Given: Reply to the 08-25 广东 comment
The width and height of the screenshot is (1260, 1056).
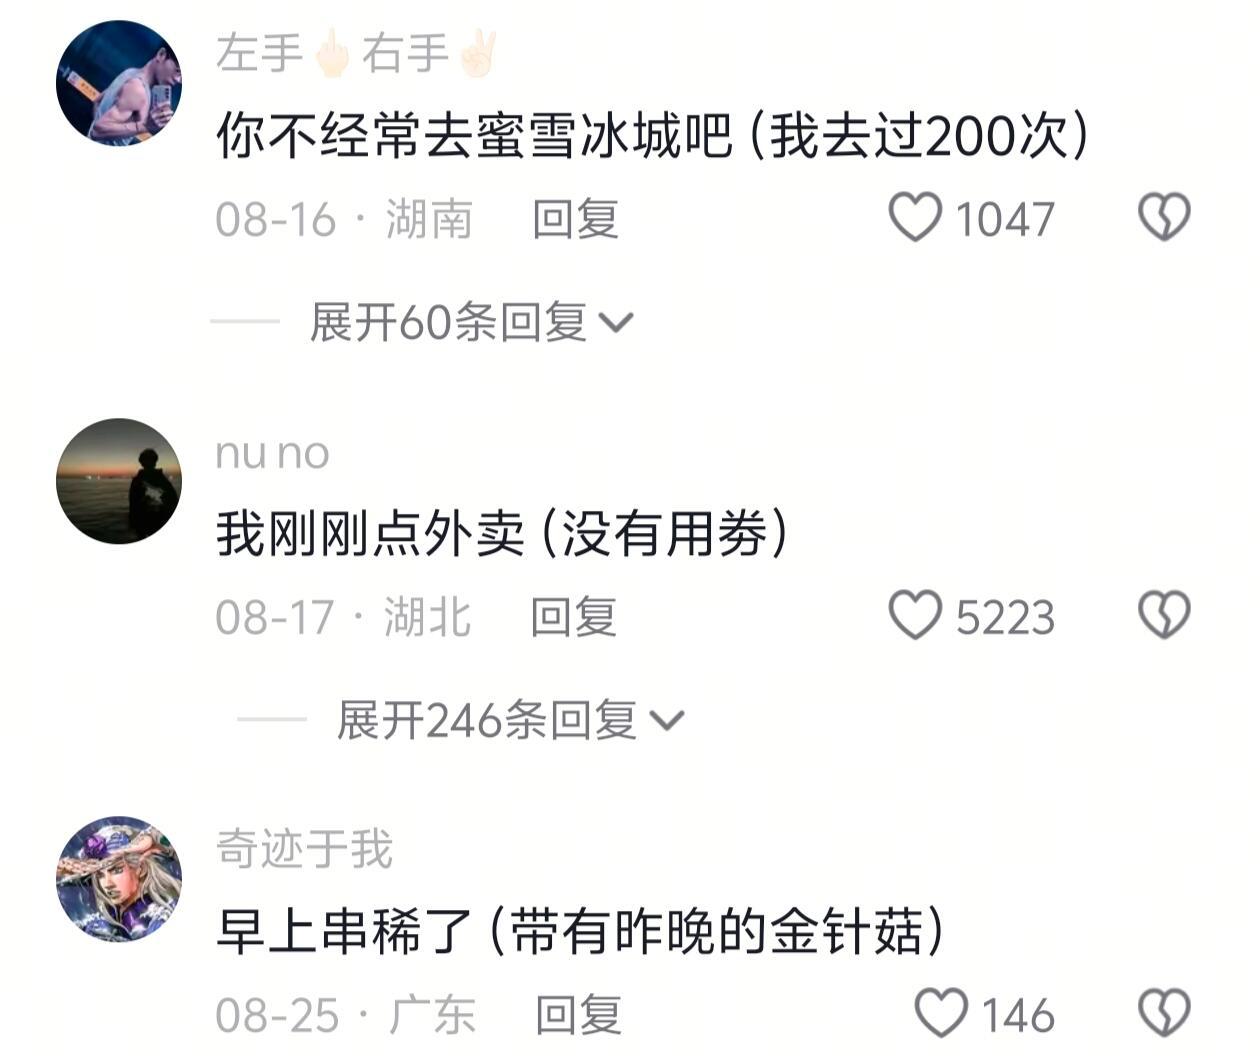Looking at the screenshot, I should (578, 1015).
